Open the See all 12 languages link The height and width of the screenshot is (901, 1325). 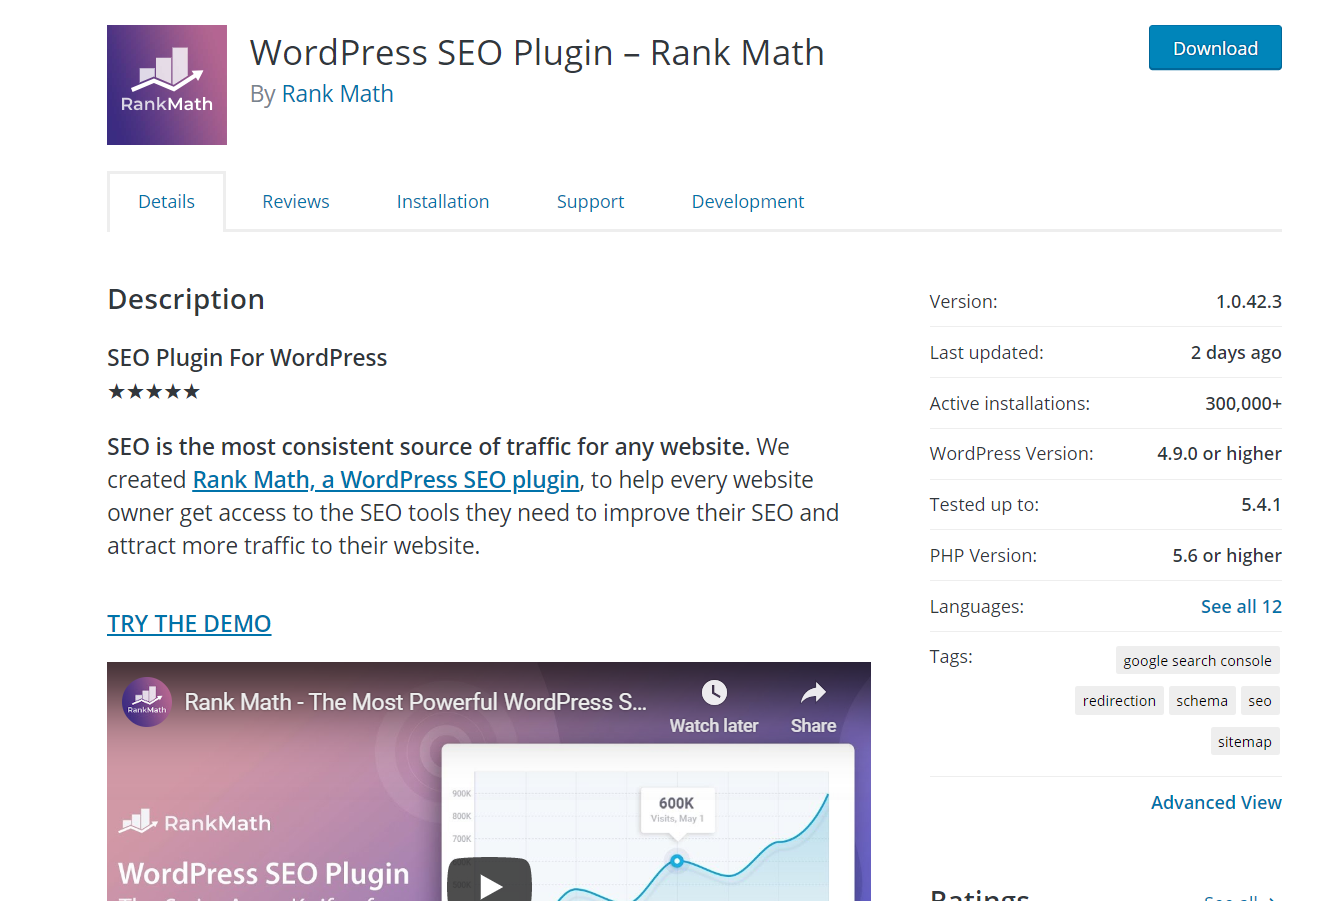tap(1241, 606)
